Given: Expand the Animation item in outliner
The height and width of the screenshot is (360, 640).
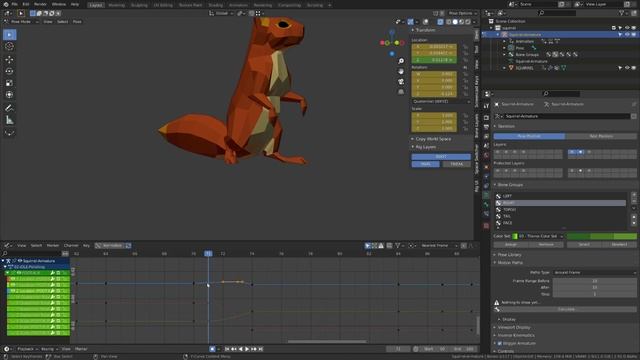Looking at the screenshot, I should pos(505,41).
